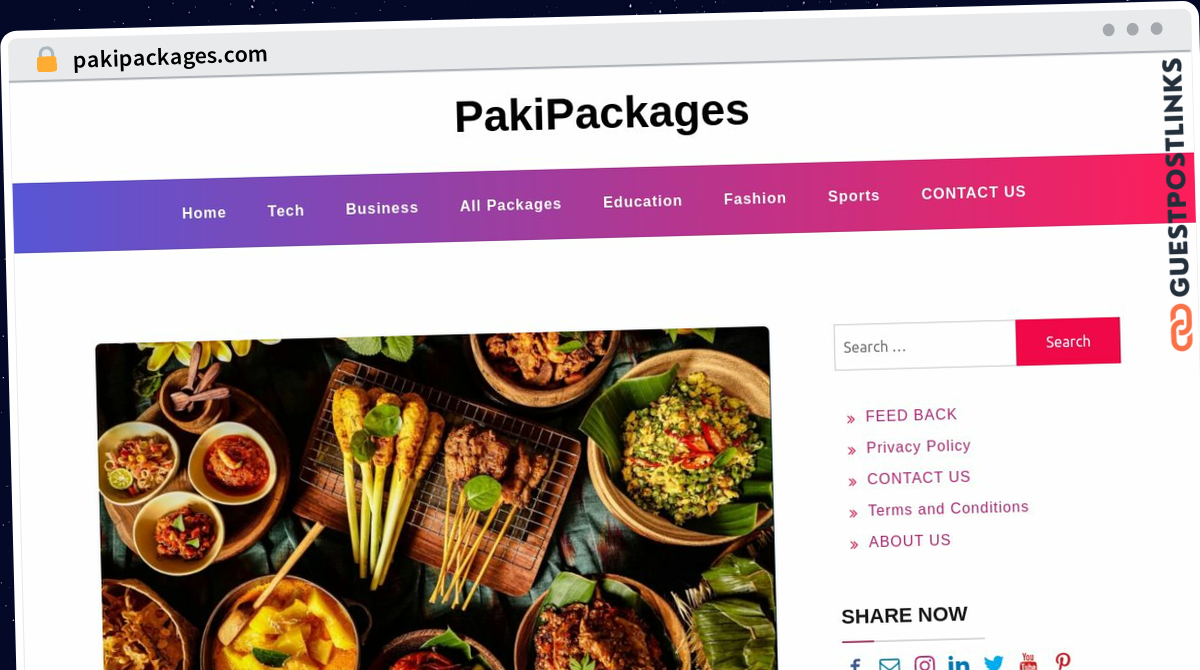
Task: Click the FEED BACK sidebar link
Action: (x=911, y=415)
